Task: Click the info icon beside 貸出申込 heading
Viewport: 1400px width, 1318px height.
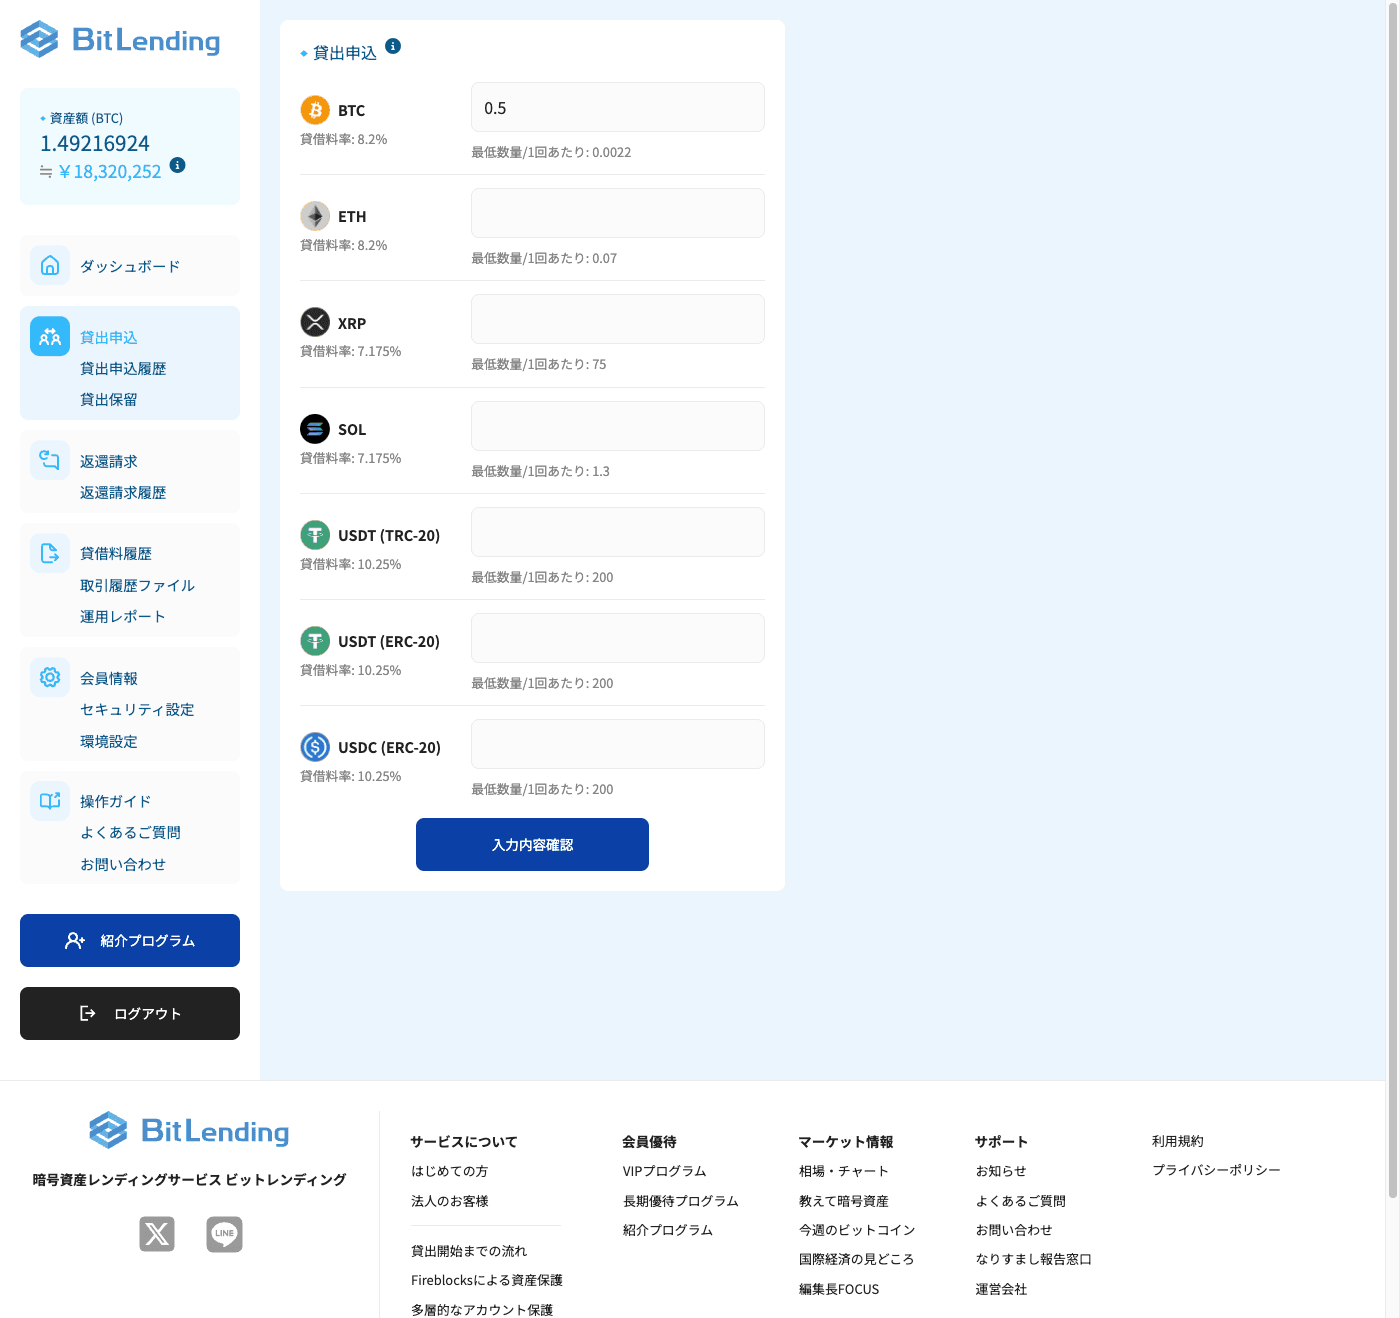Action: click(393, 46)
